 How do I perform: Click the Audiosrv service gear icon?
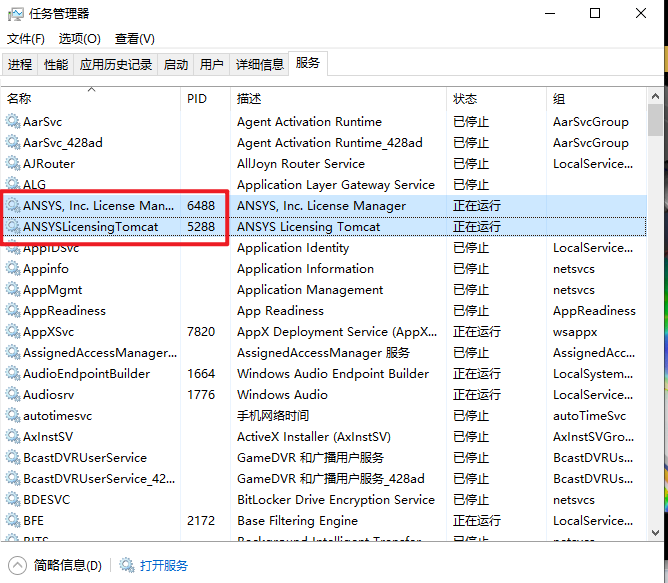[13, 395]
